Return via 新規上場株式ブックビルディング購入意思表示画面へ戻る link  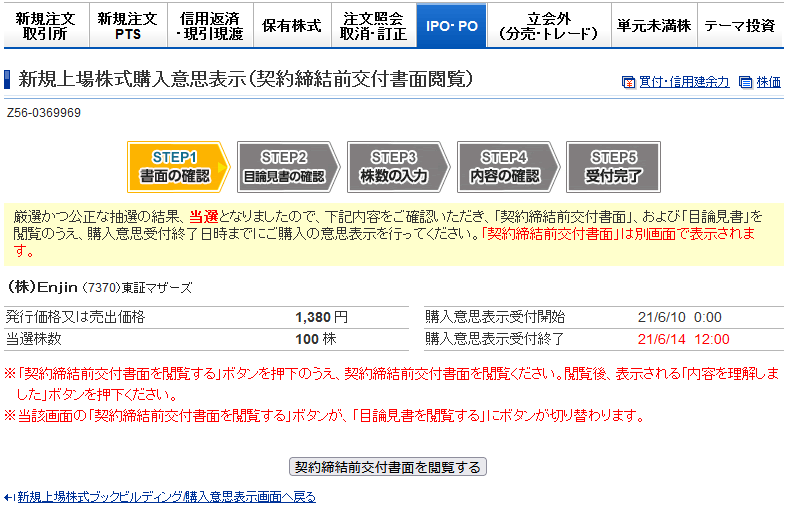[166, 497]
